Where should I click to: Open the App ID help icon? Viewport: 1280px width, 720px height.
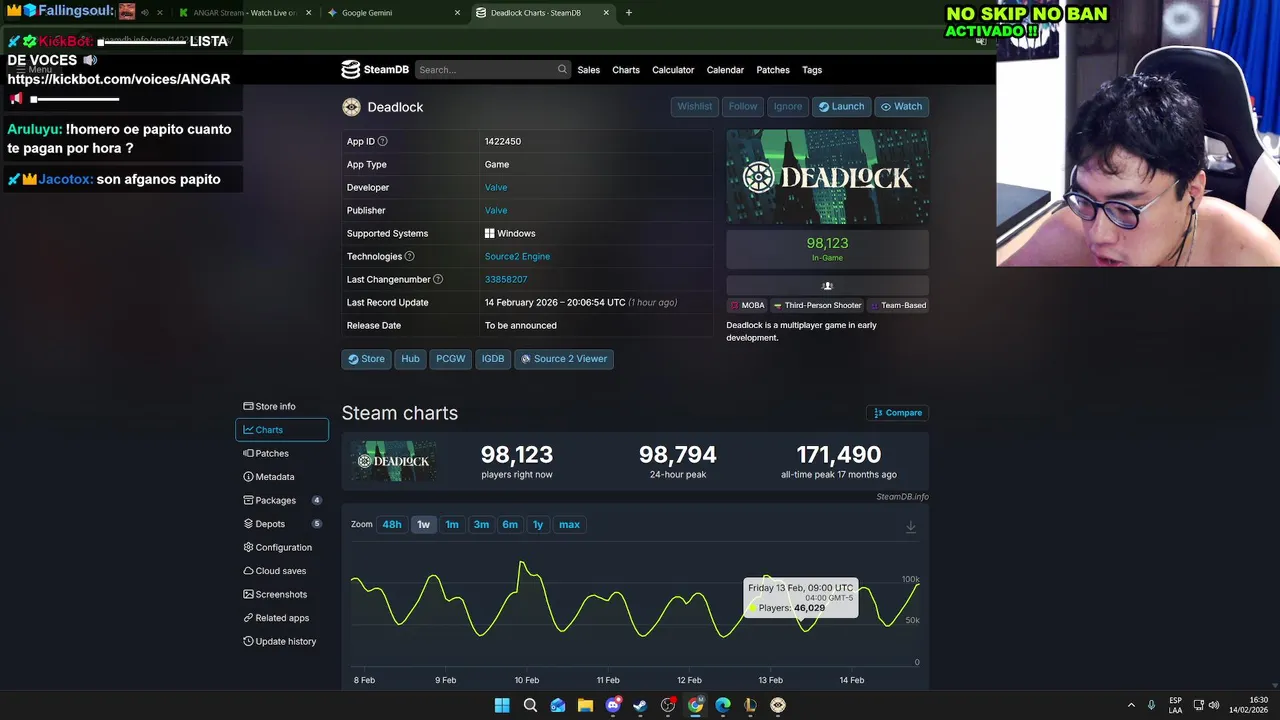click(382, 141)
